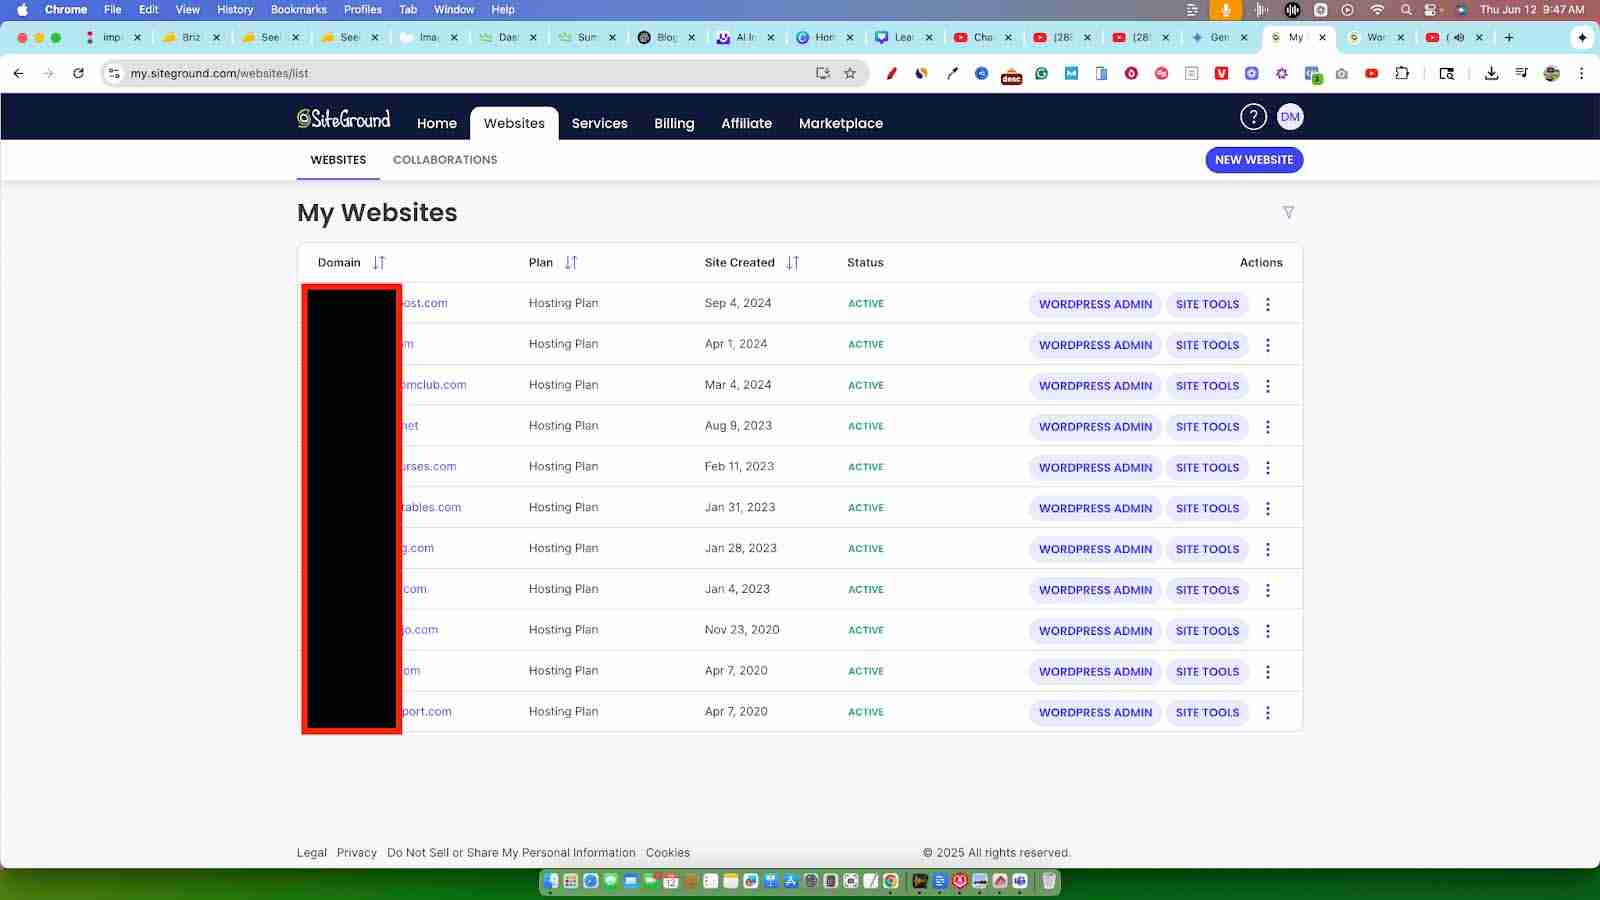Open Chrome's three-dot customization menu
This screenshot has width=1600, height=900.
[x=1581, y=73]
